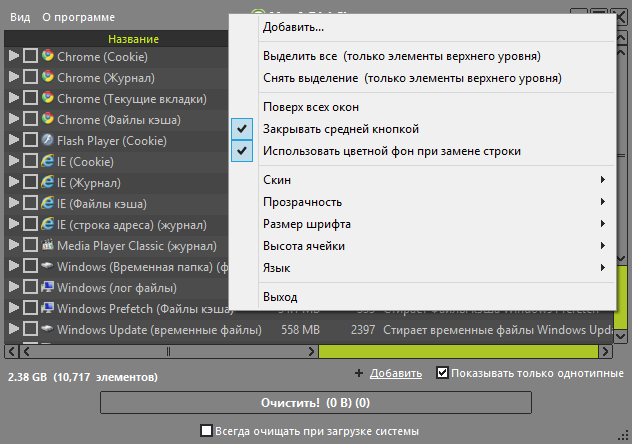Click the plus icon beside Добавить link
633x445 pixels.
coord(358,373)
